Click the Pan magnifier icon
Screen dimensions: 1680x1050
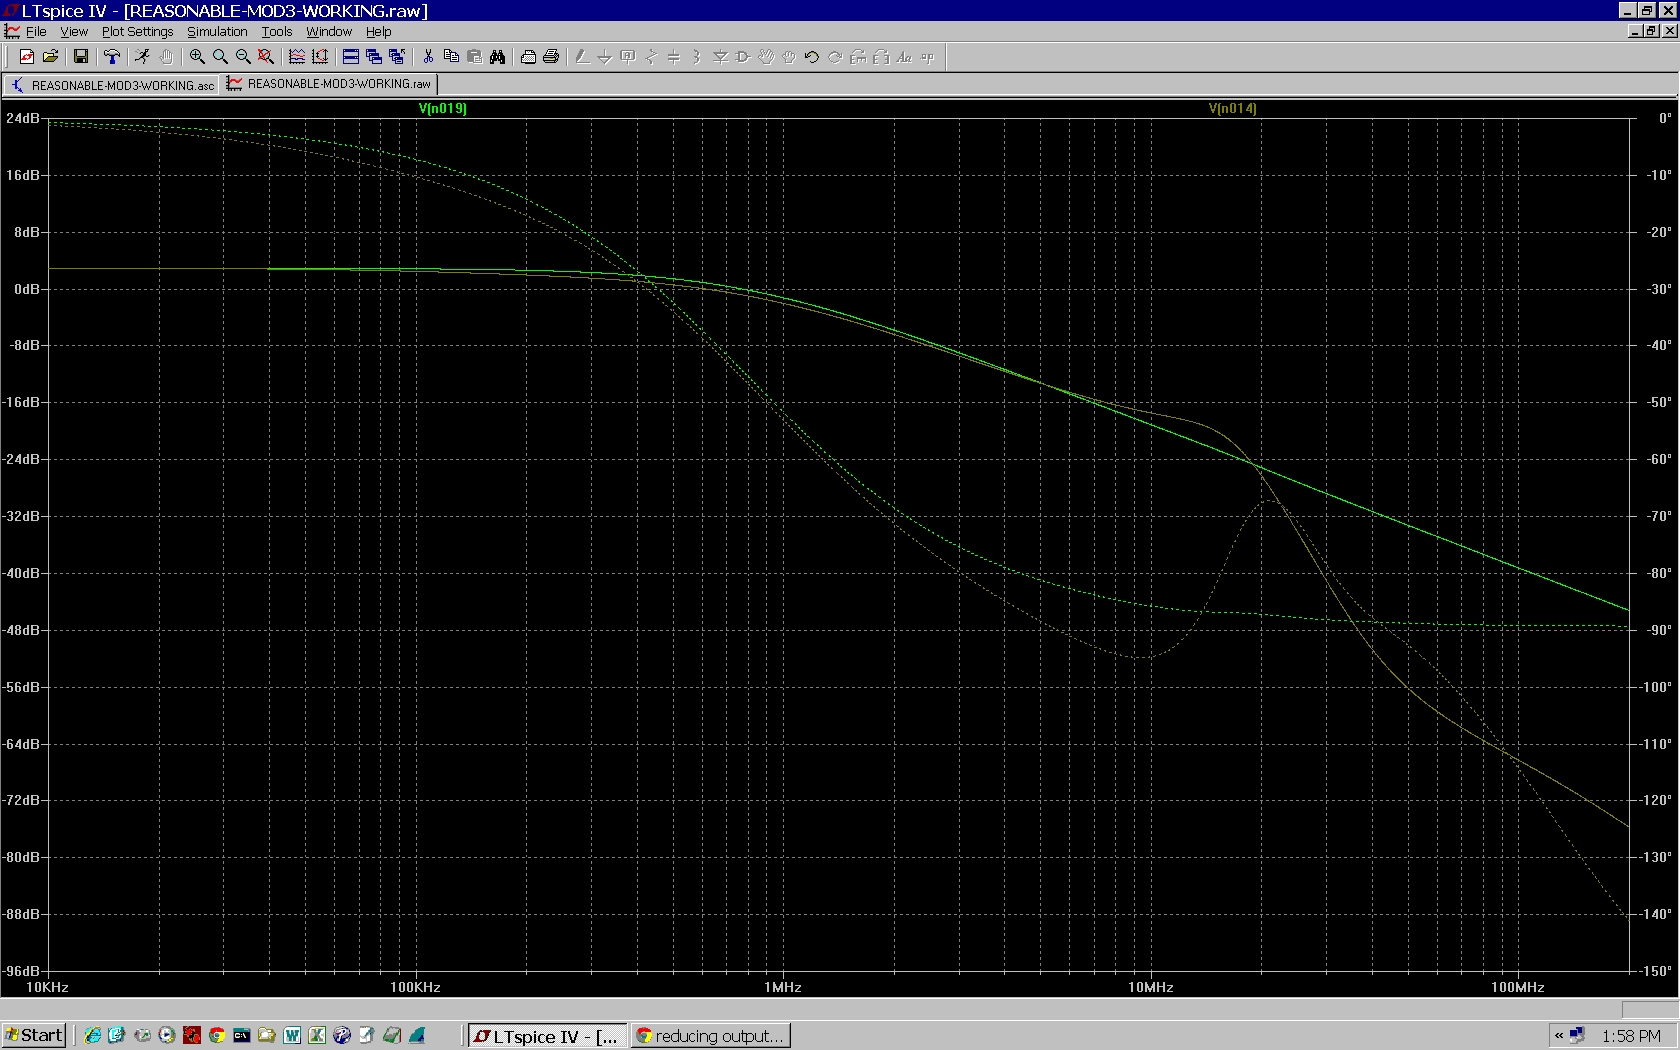220,57
